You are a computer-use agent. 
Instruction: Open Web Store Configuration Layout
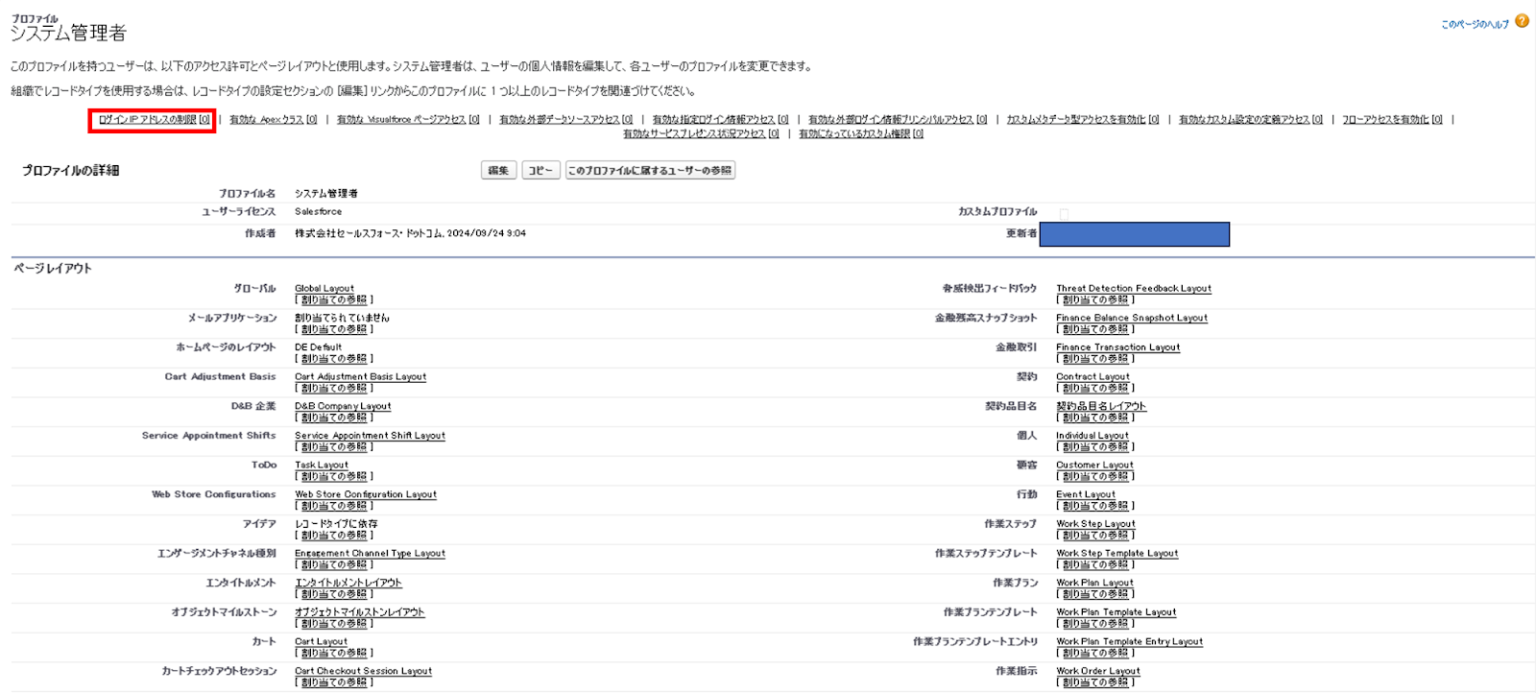pyautogui.click(x=365, y=494)
